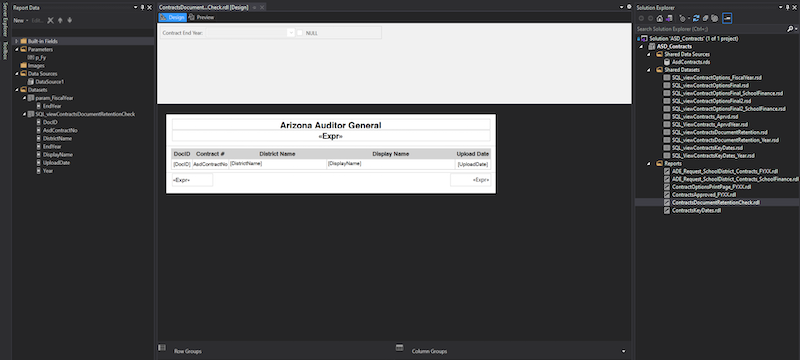Collapse the Parameters folder
Image resolution: width=800 pixels, height=360 pixels.
point(16,49)
